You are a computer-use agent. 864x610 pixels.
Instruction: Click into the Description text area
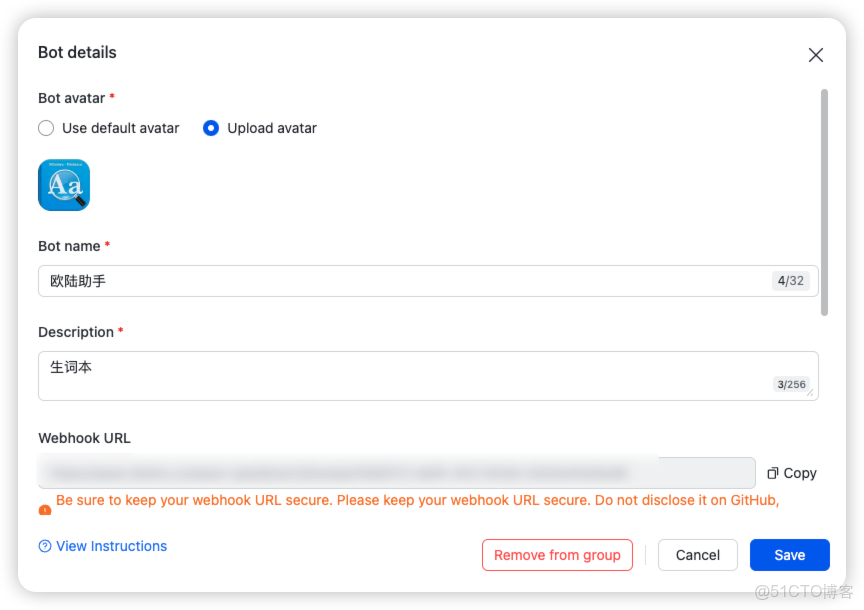click(x=400, y=375)
